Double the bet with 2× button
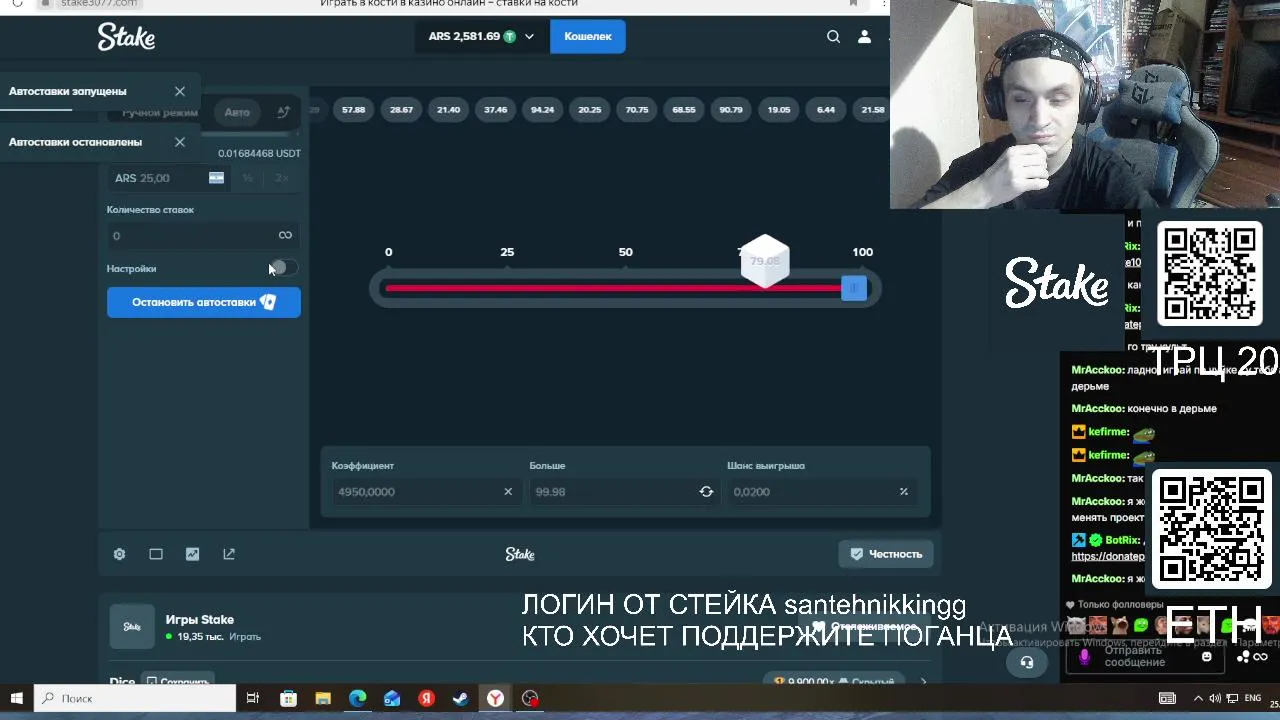 281,178
